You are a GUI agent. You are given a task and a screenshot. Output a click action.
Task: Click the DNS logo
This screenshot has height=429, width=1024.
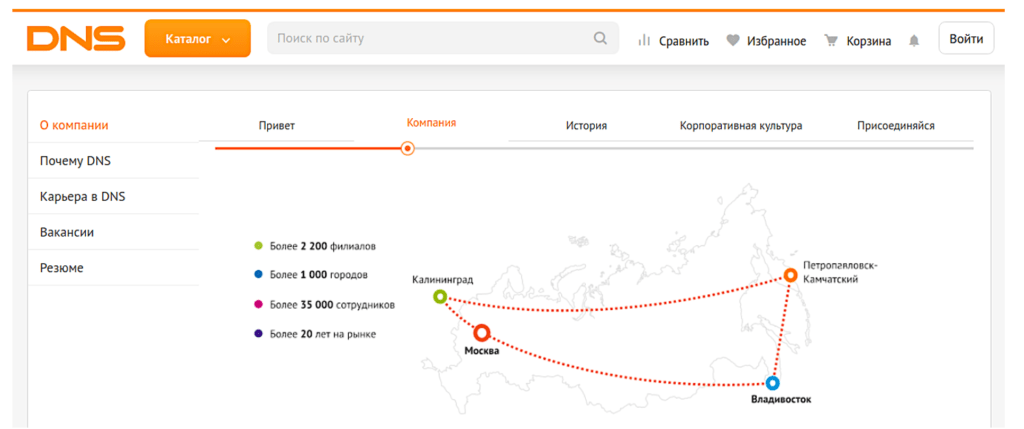click(76, 39)
